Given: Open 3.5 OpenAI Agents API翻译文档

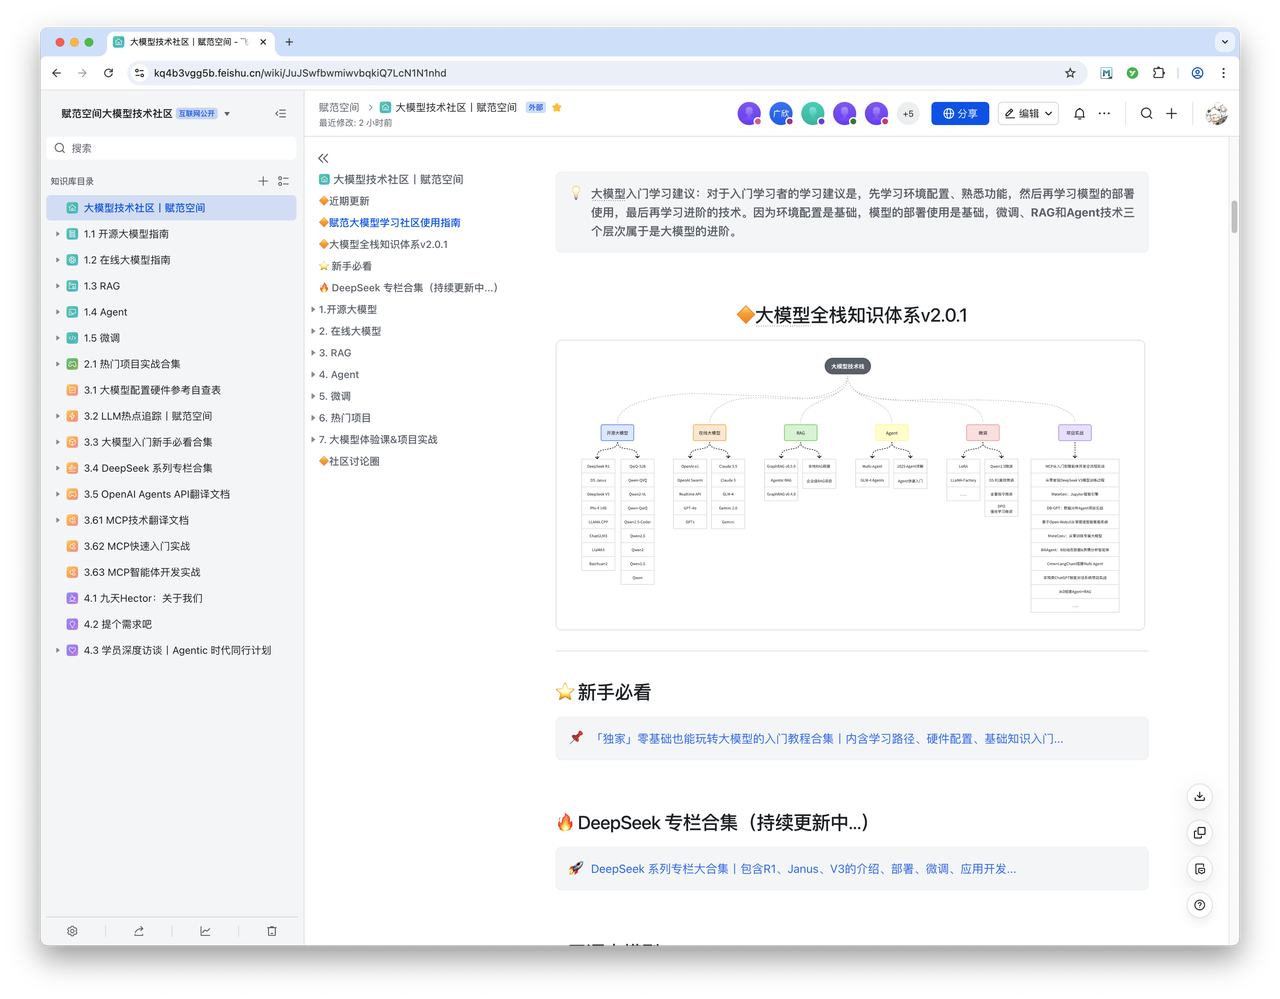Looking at the screenshot, I should click(x=172, y=494).
